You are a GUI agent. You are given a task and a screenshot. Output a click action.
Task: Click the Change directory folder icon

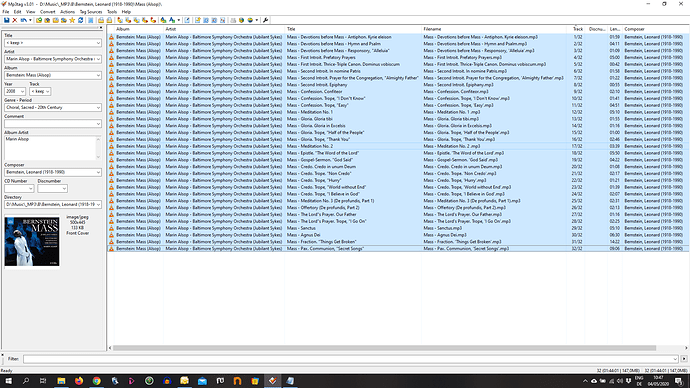pos(39,20)
